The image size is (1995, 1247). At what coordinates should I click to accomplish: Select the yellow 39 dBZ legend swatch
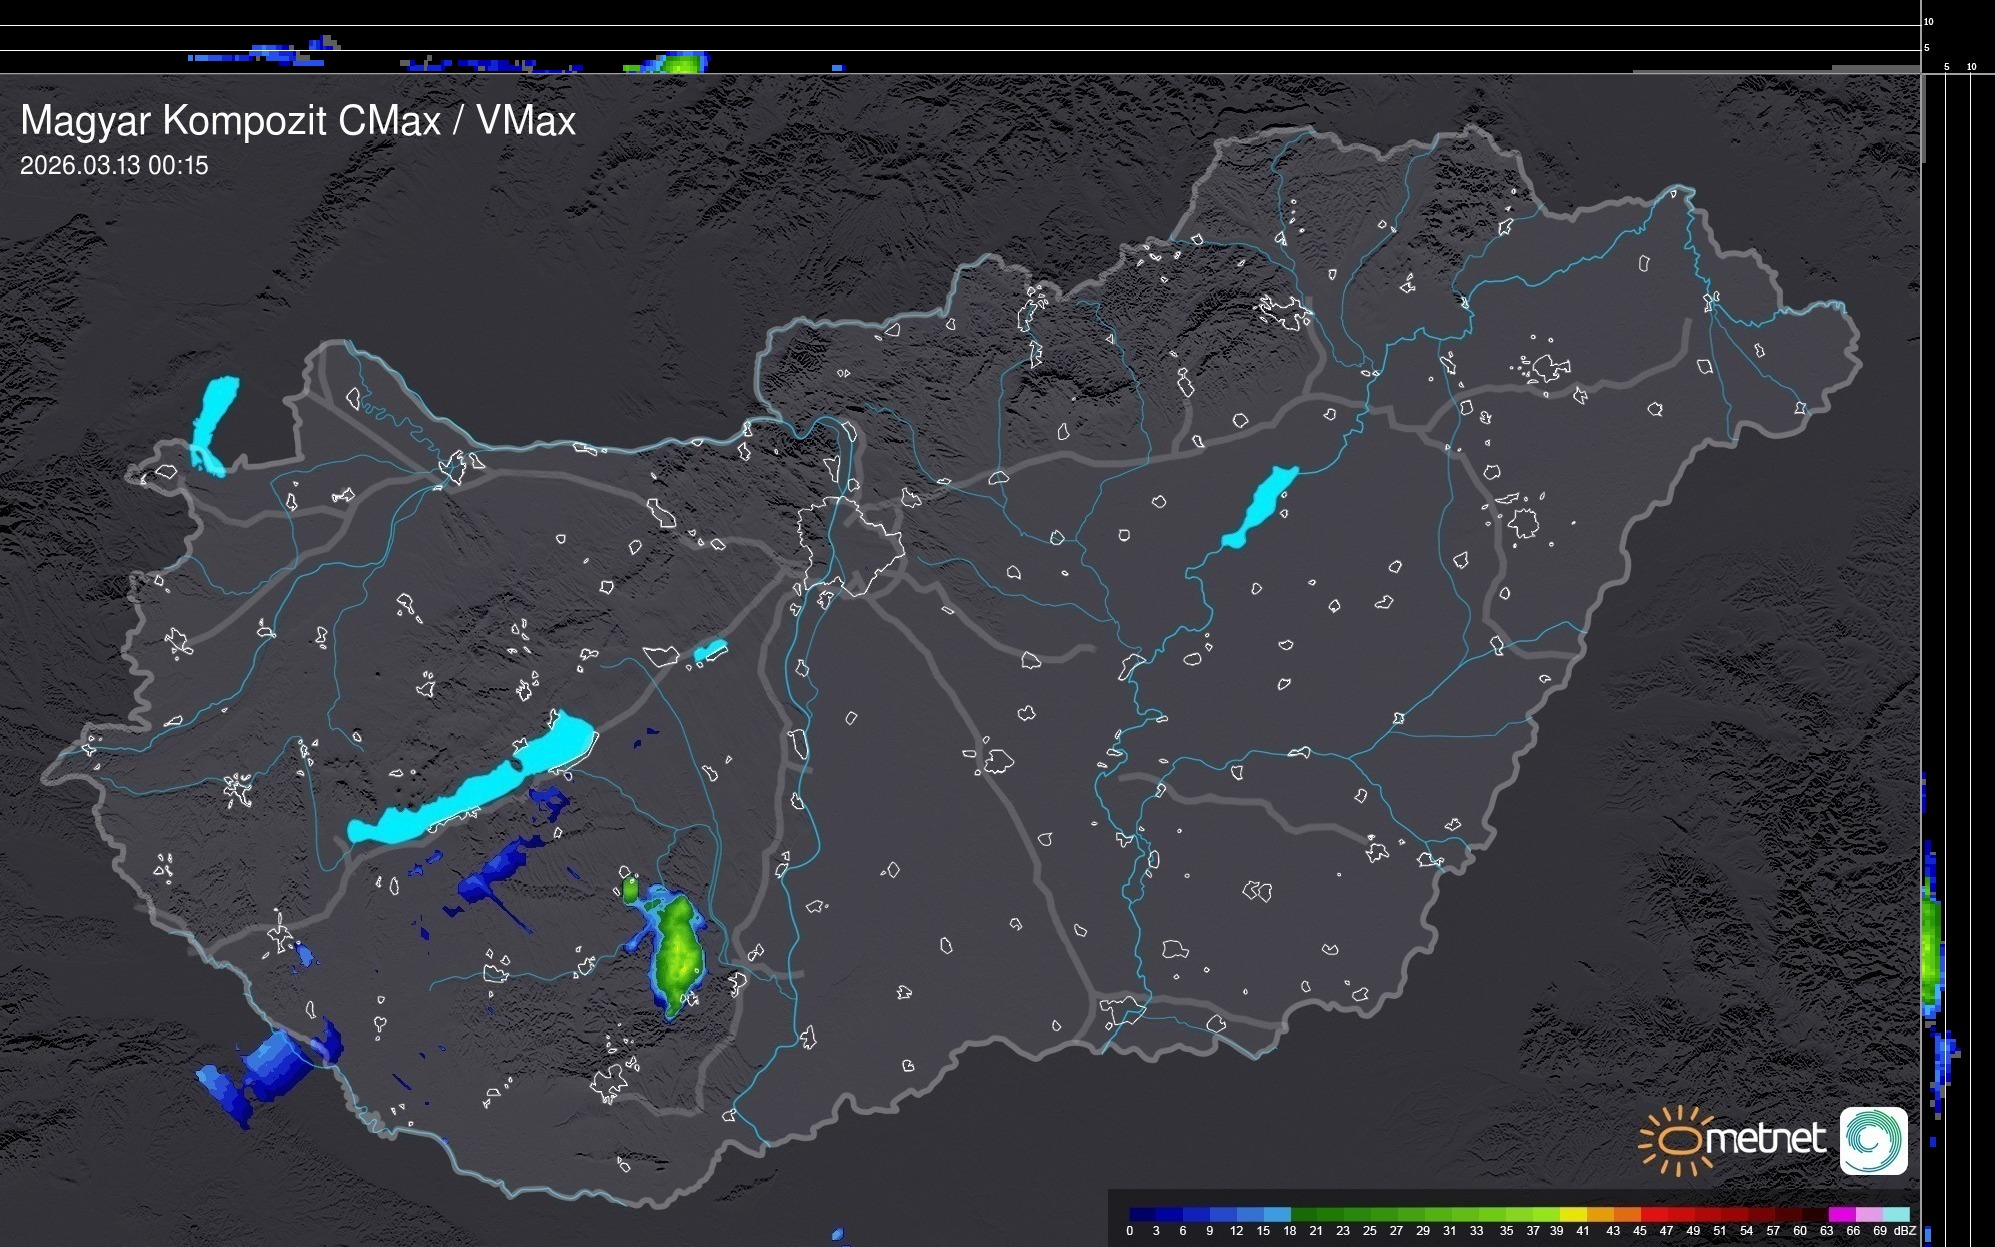coord(1573,1214)
